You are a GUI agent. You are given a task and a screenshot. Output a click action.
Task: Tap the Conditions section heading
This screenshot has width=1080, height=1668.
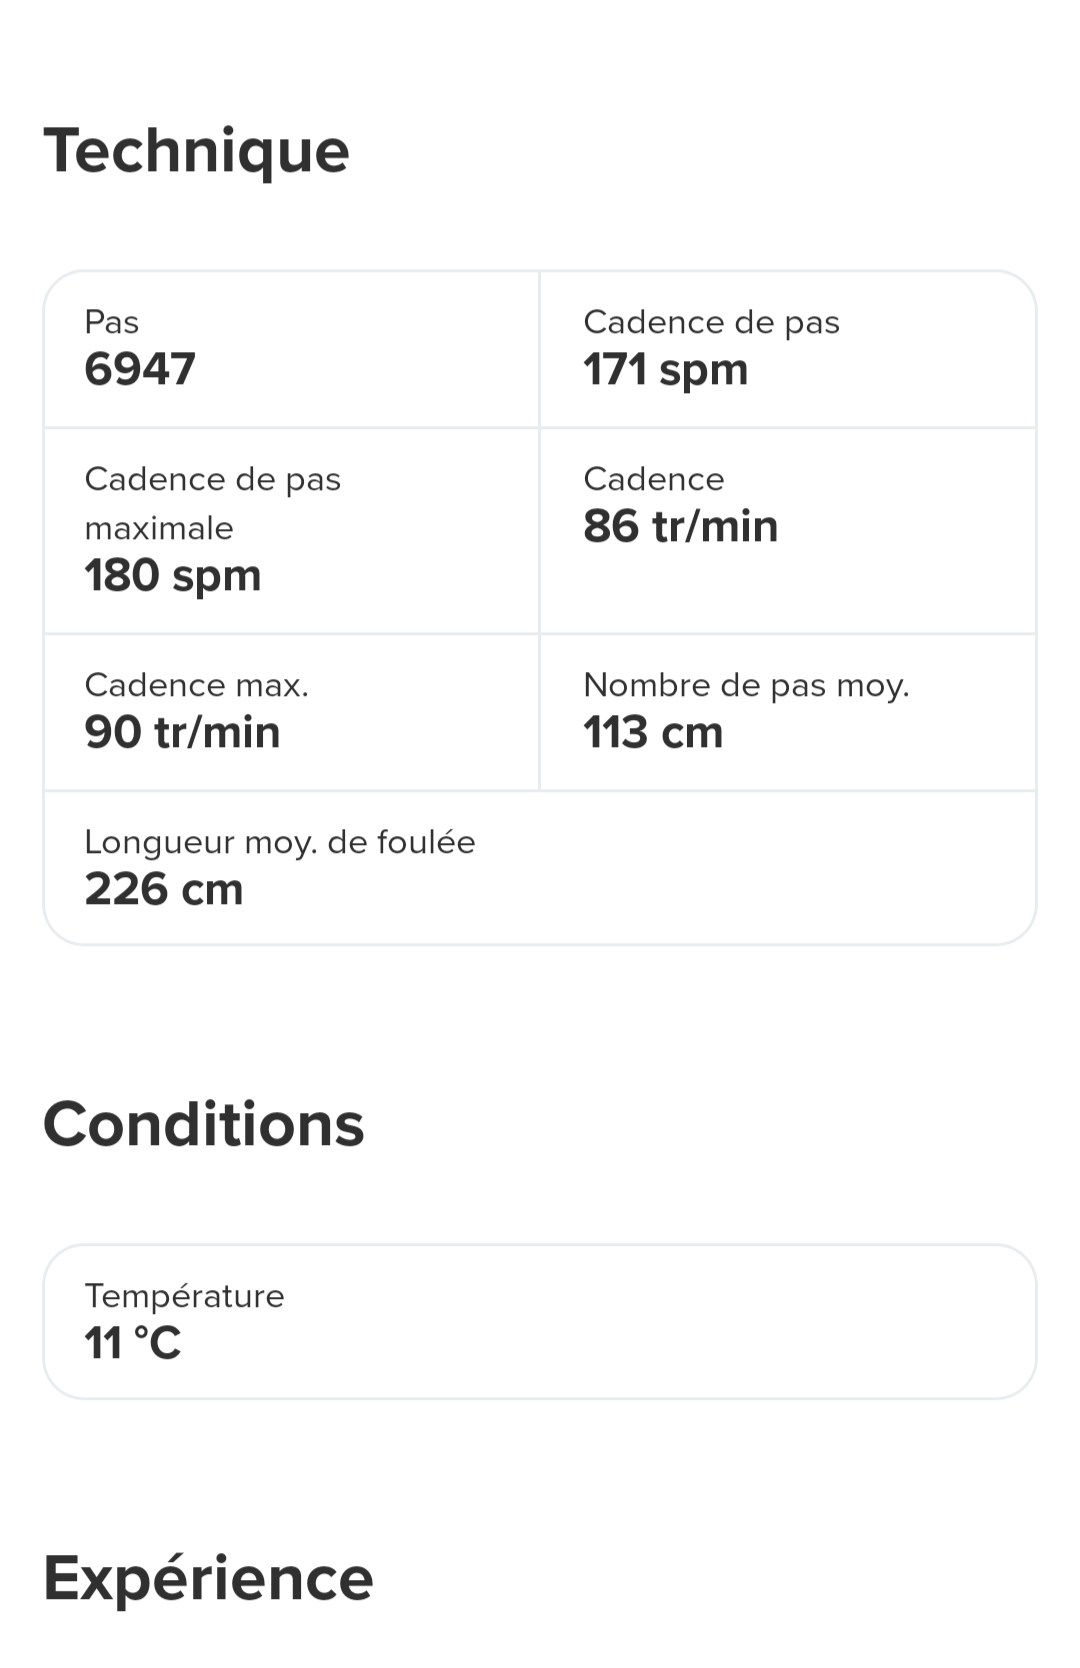point(203,1124)
